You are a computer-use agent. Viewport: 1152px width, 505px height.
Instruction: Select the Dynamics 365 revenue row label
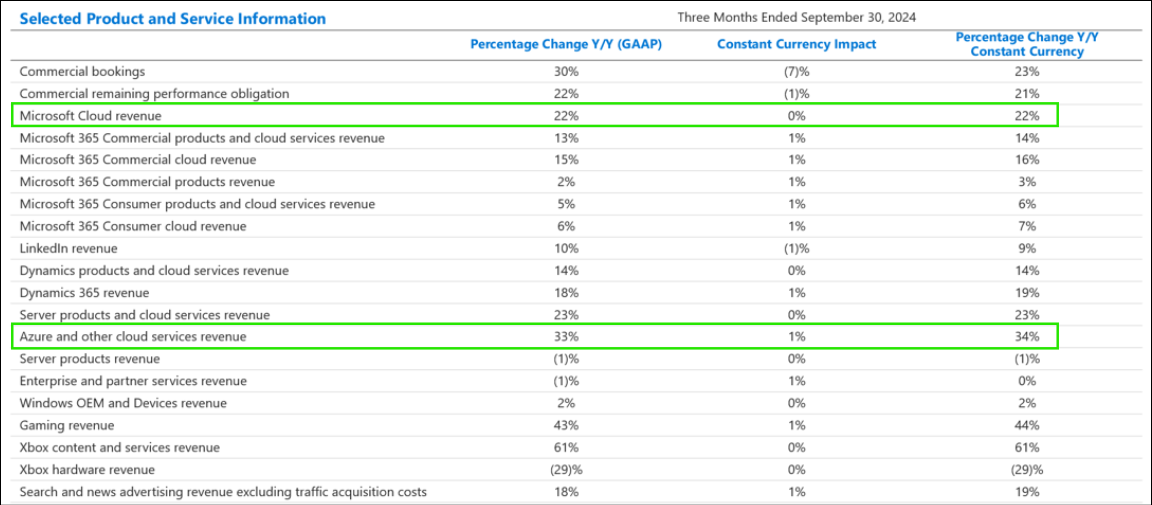point(84,293)
